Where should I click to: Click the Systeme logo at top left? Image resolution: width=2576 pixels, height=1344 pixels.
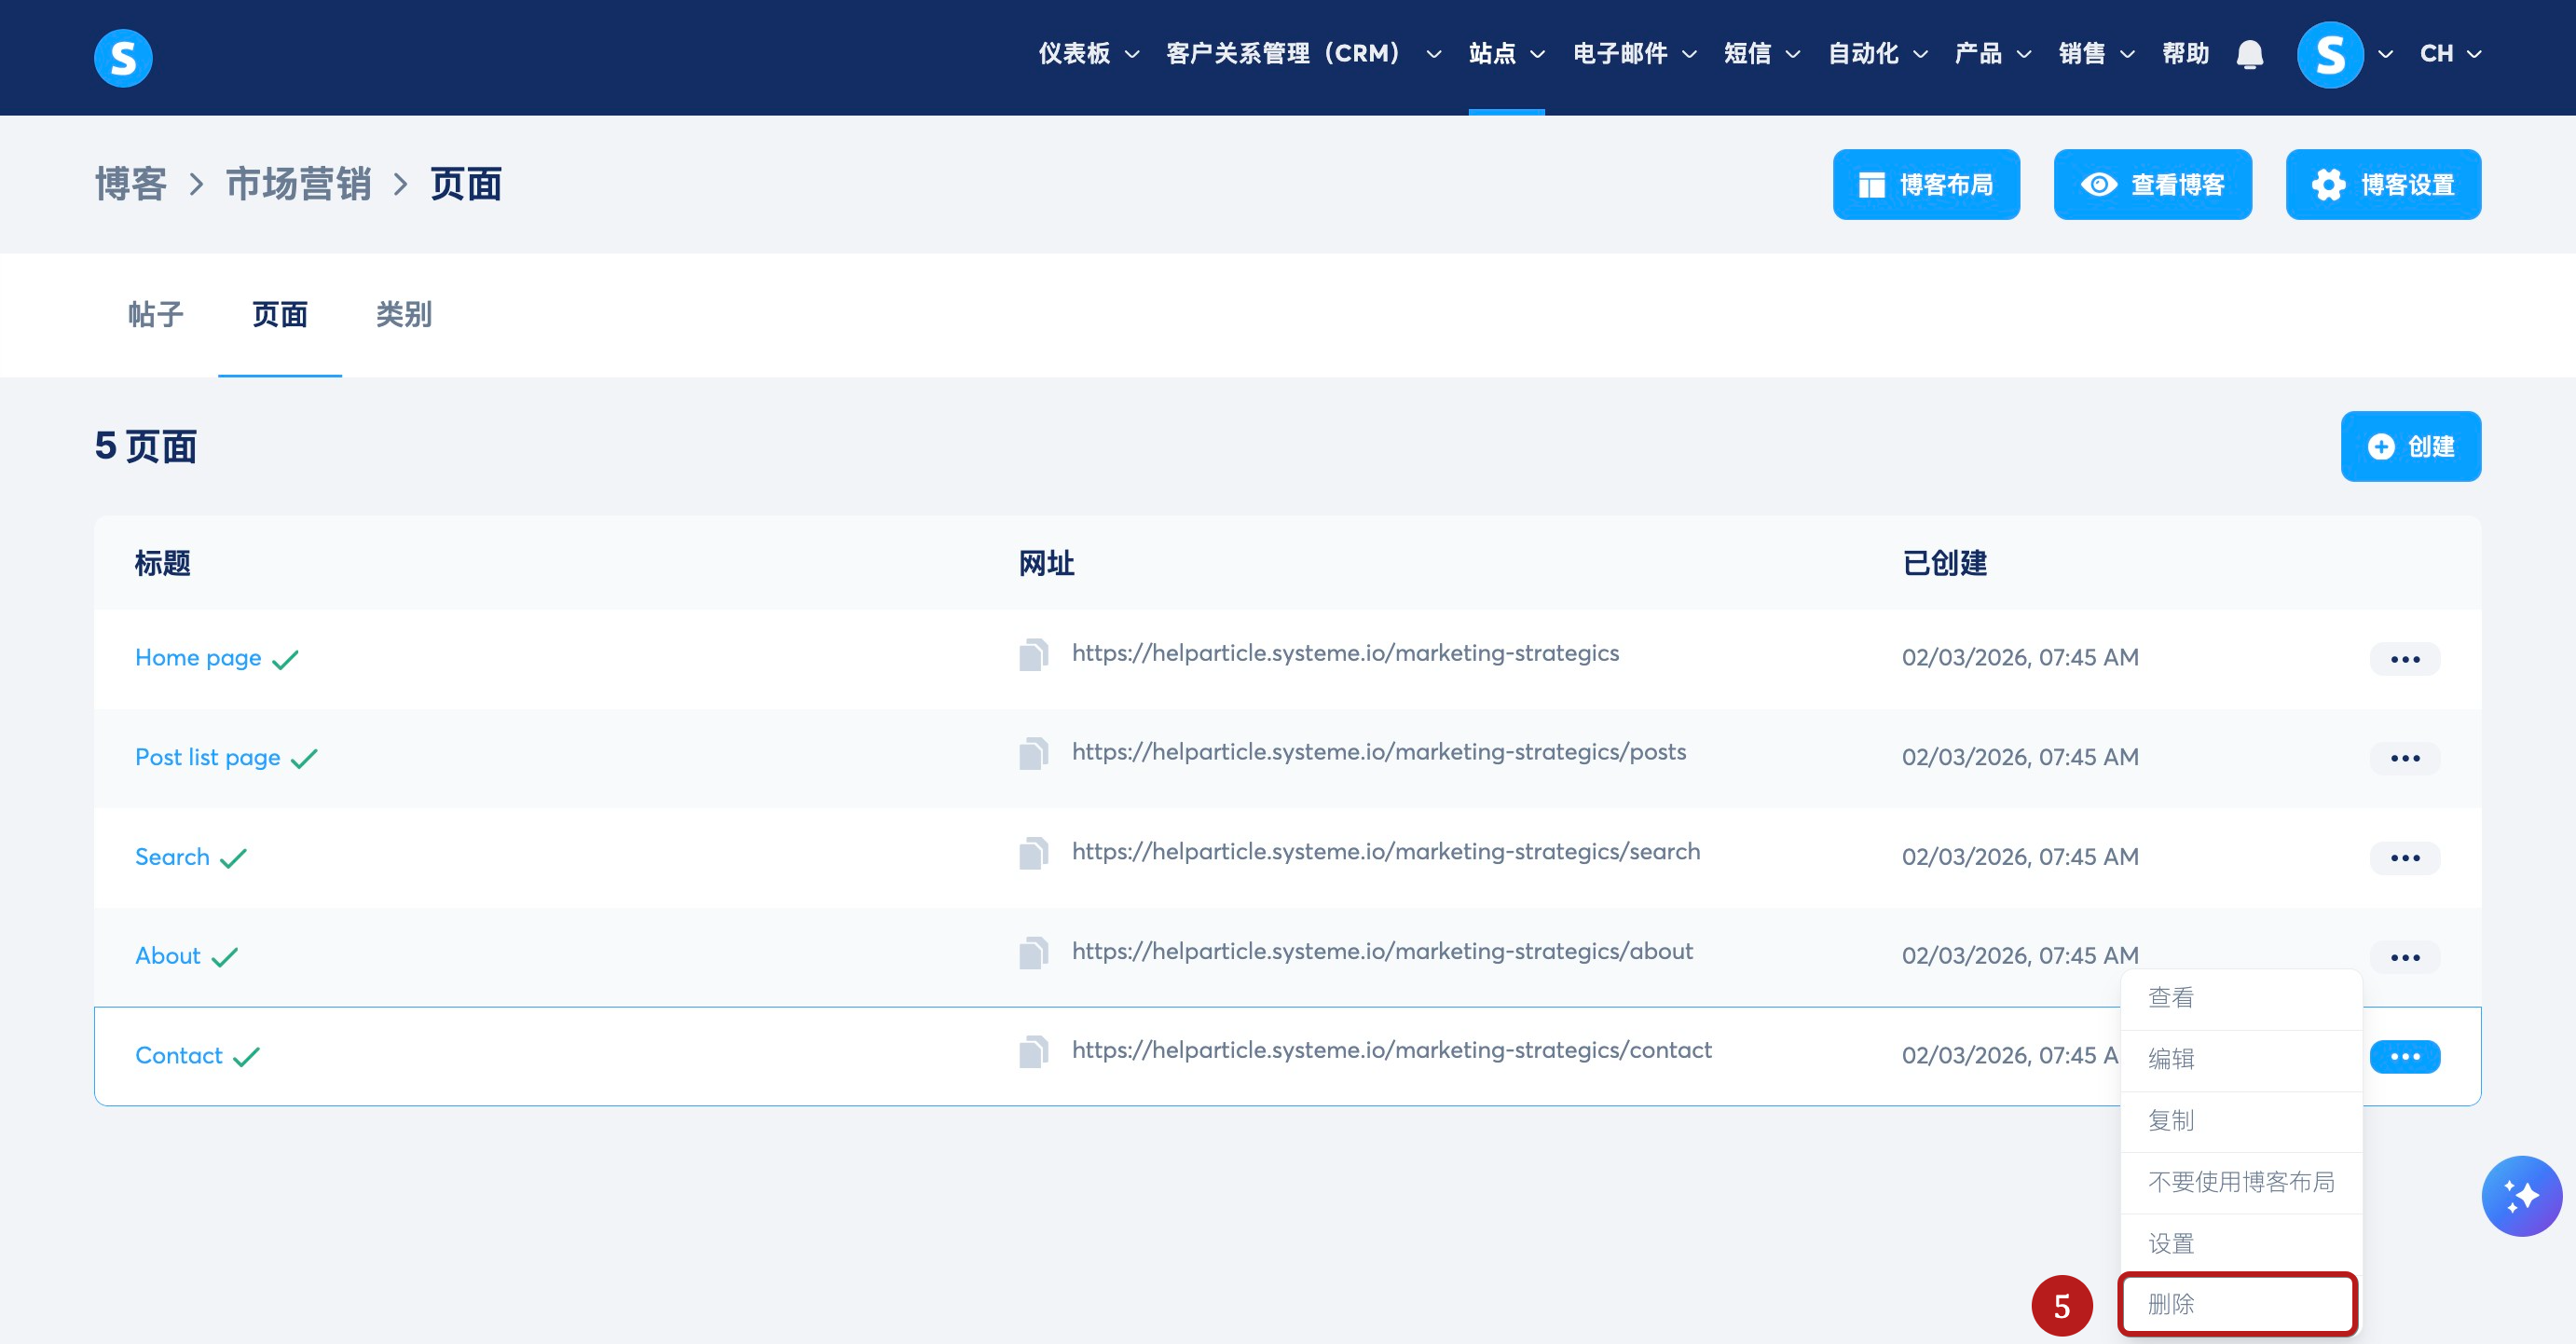click(123, 57)
